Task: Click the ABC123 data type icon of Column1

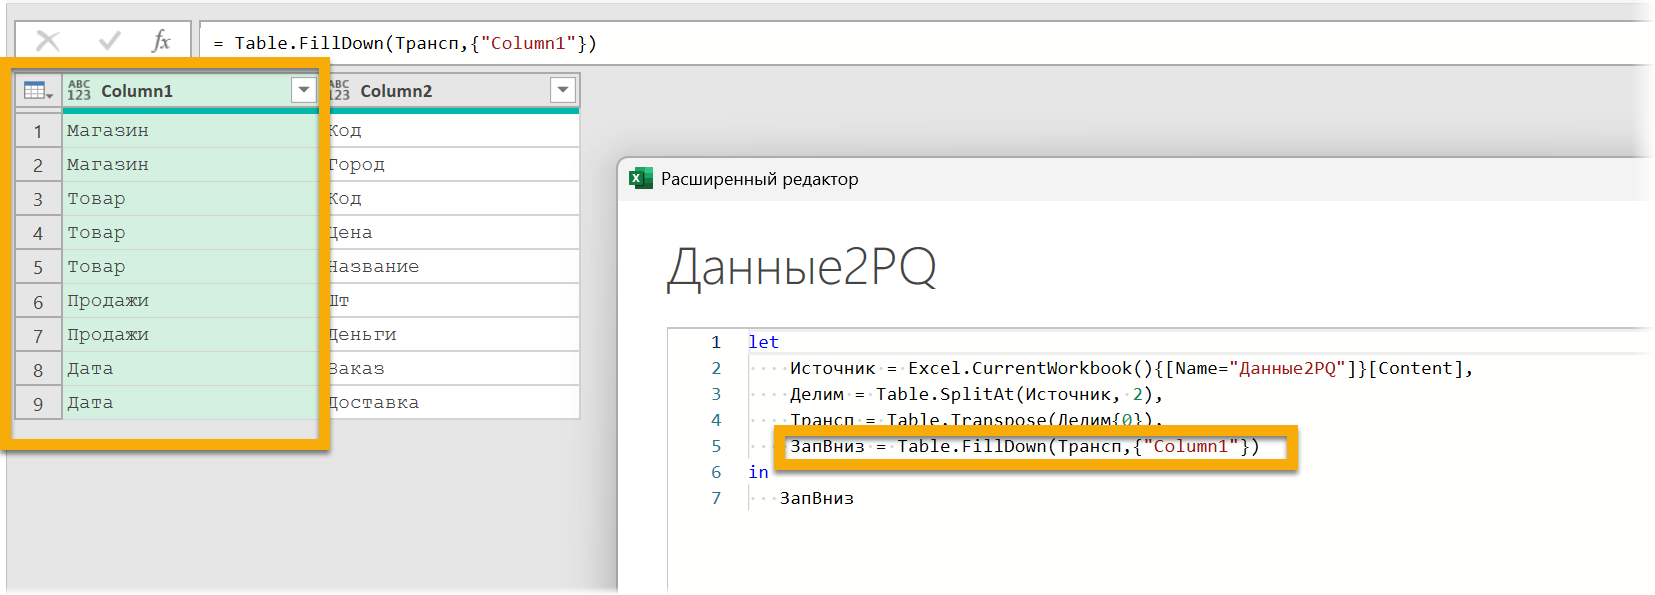Action: (79, 91)
